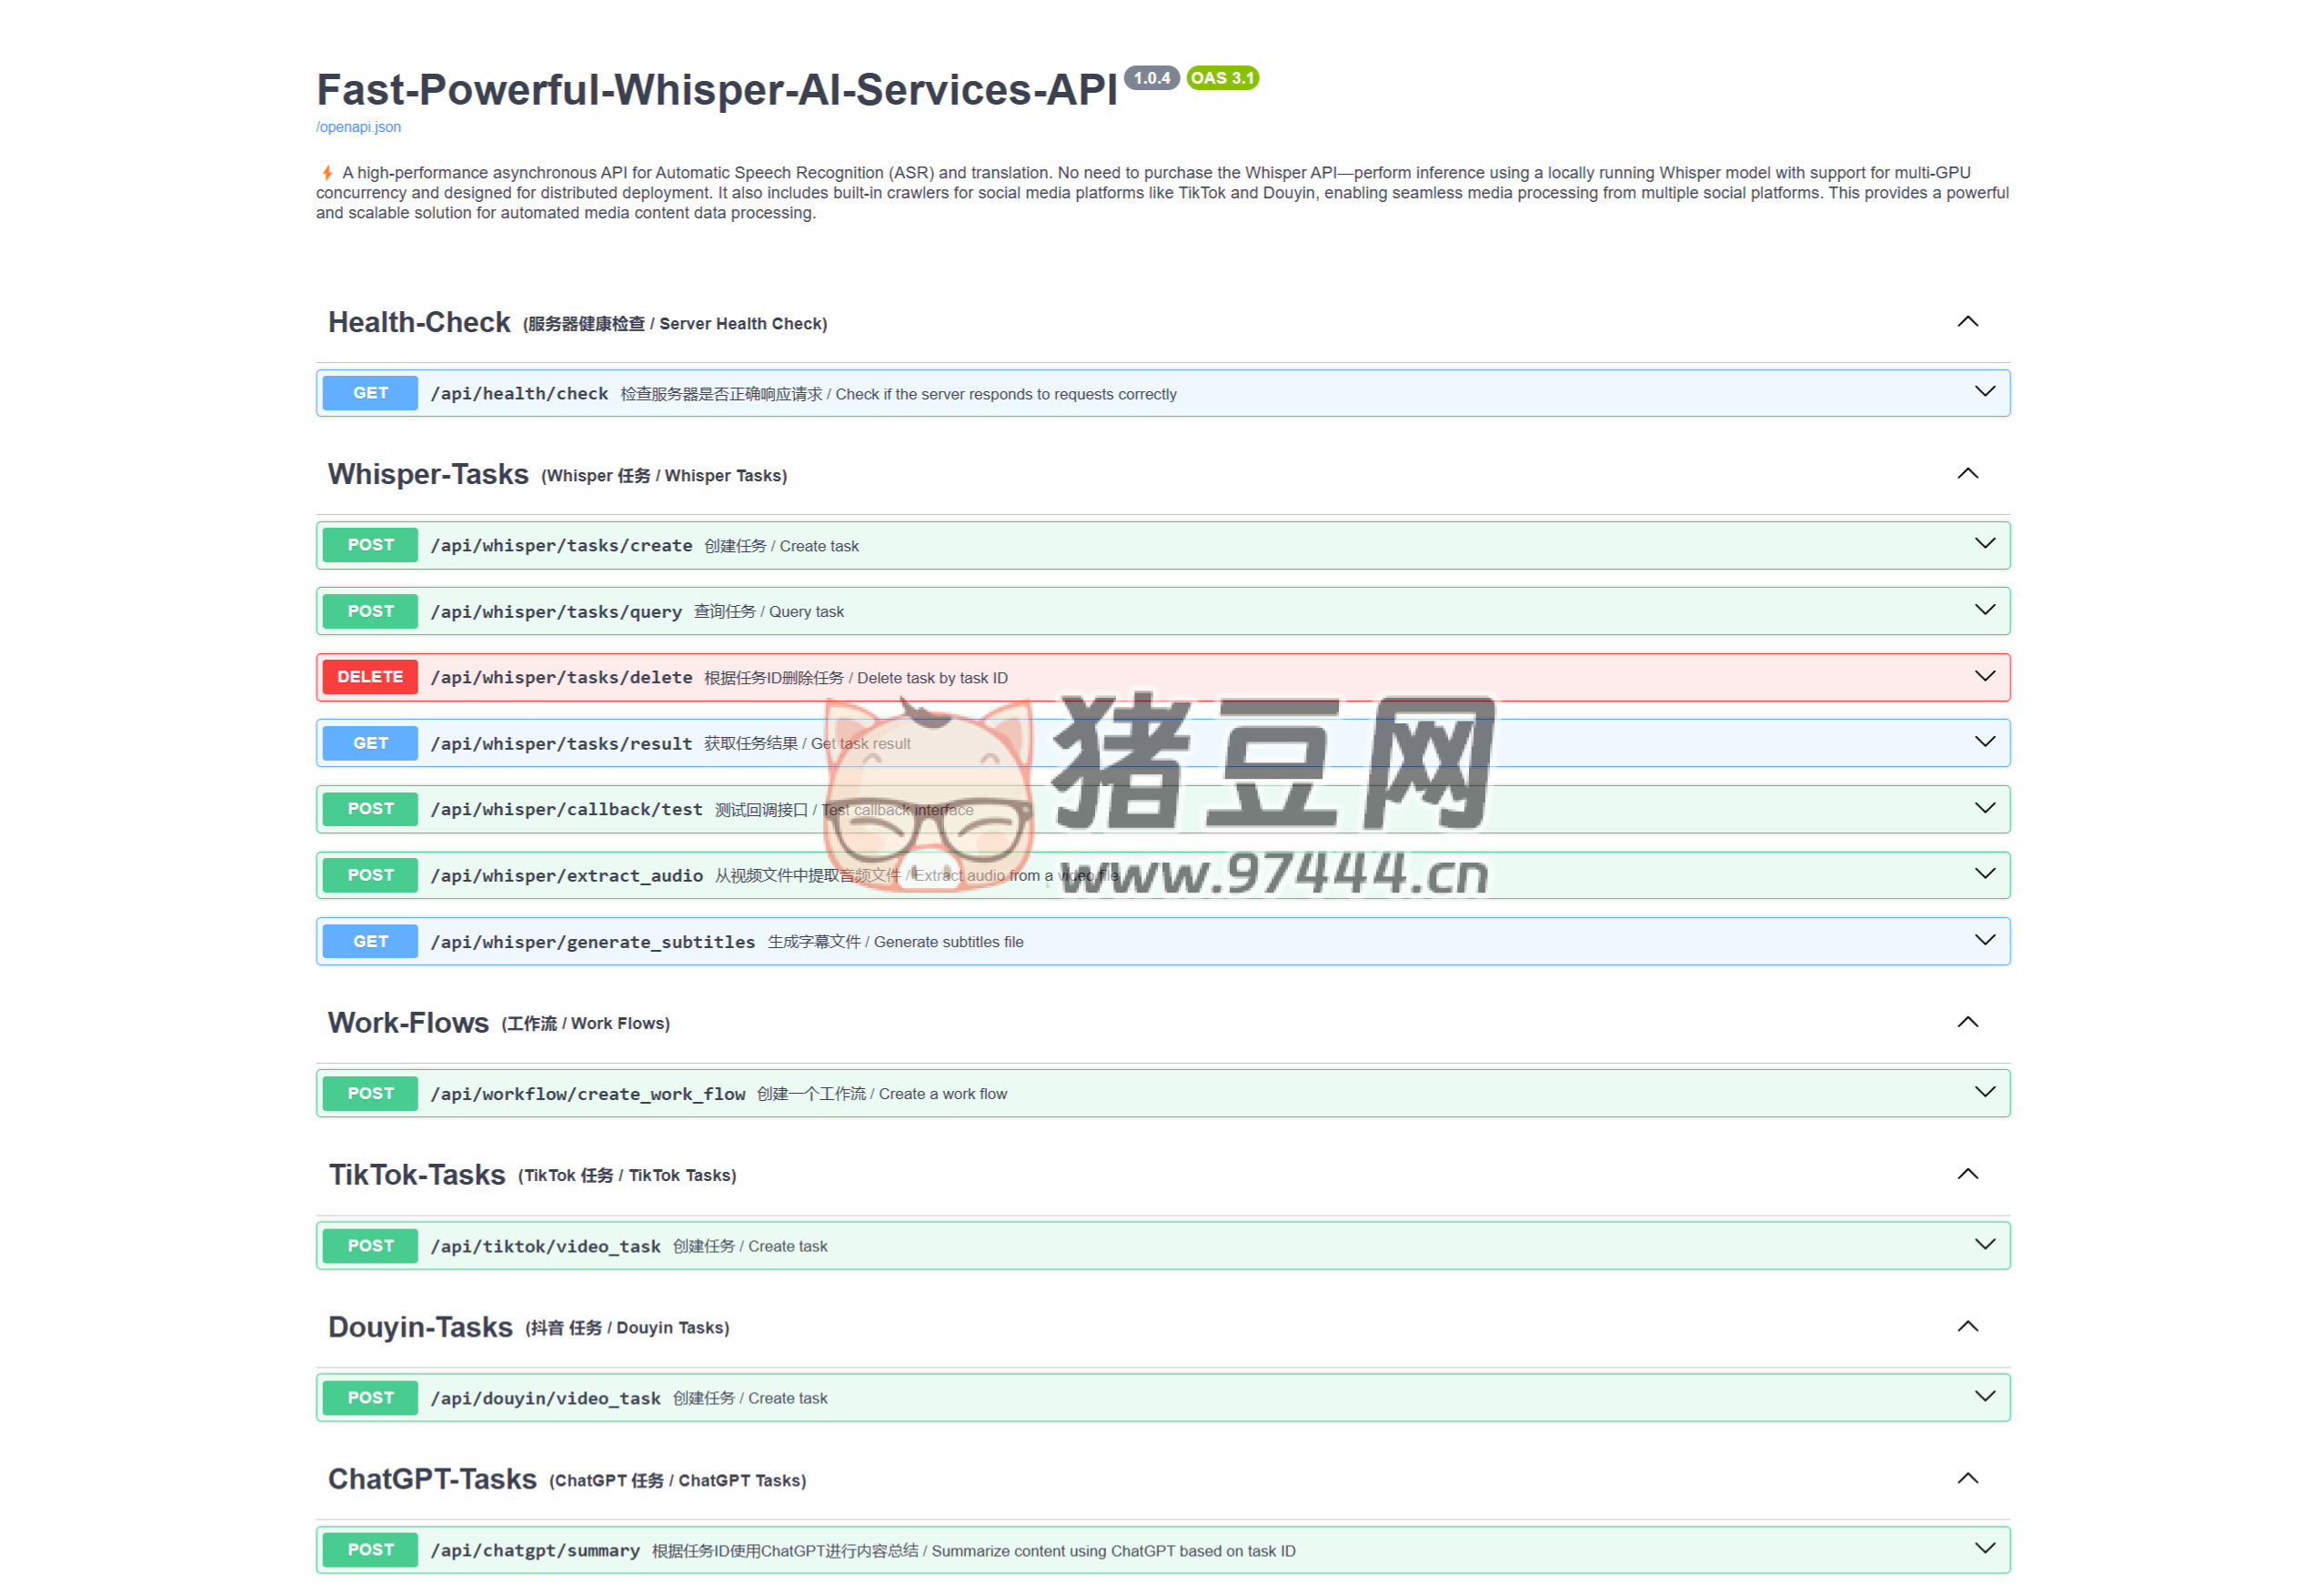
Task: Collapse the Whisper-Tasks section
Action: pyautogui.click(x=1968, y=473)
